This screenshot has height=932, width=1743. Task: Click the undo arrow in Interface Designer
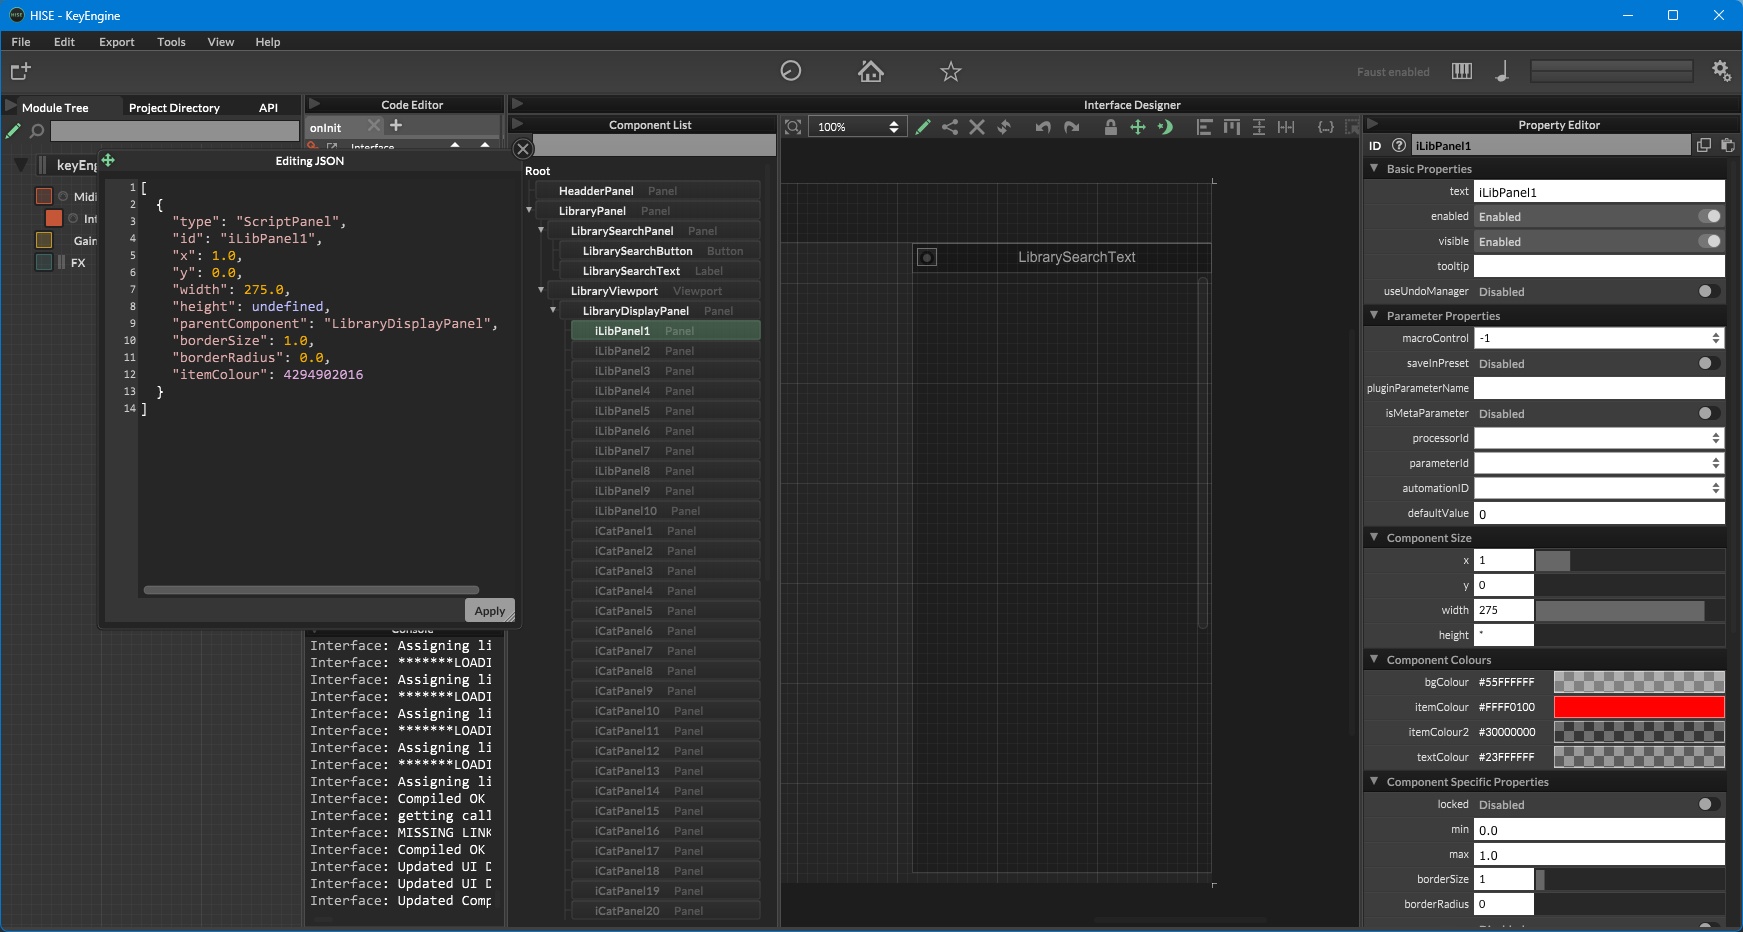click(x=1043, y=127)
